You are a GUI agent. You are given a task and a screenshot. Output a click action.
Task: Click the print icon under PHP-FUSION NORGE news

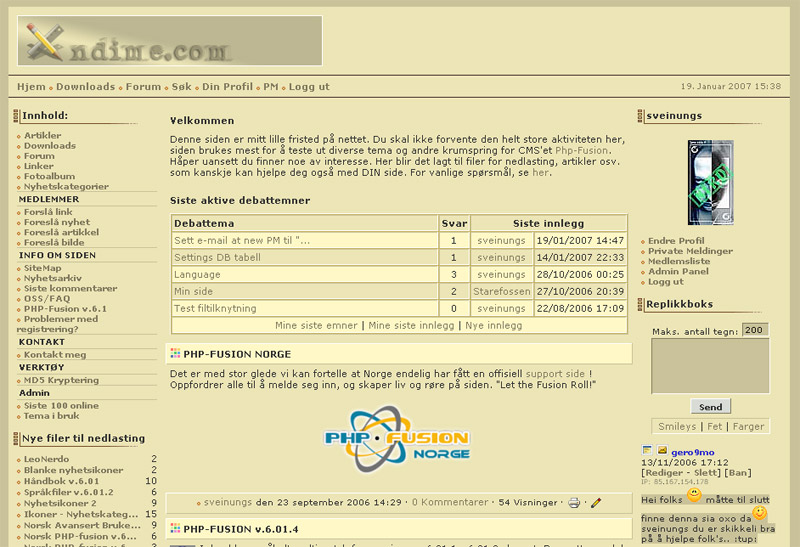574,503
